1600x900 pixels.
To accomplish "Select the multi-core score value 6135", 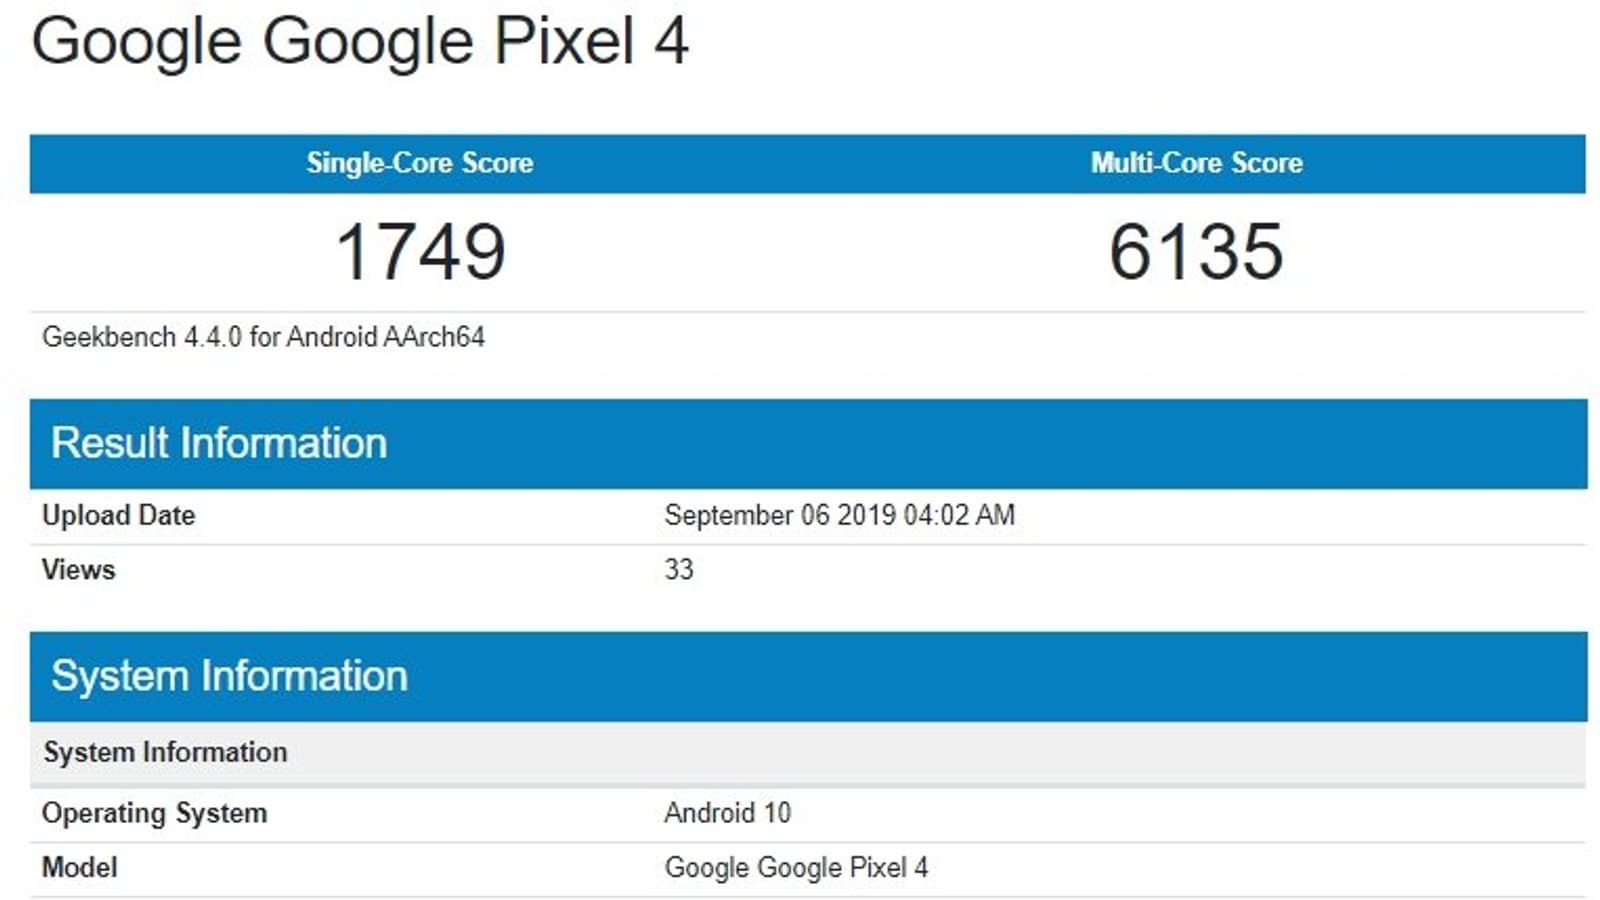I will [1196, 251].
